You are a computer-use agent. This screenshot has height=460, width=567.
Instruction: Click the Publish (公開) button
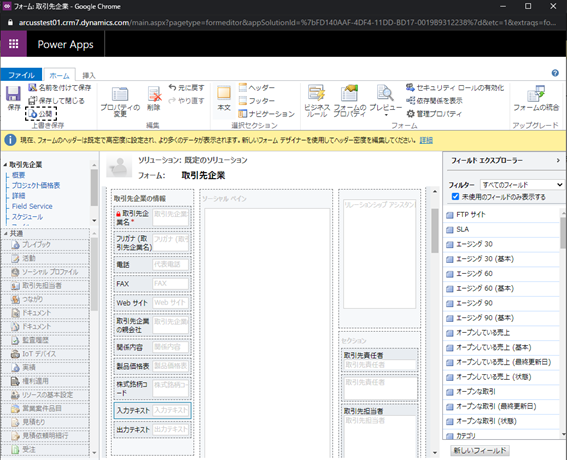pyautogui.click(x=41, y=114)
